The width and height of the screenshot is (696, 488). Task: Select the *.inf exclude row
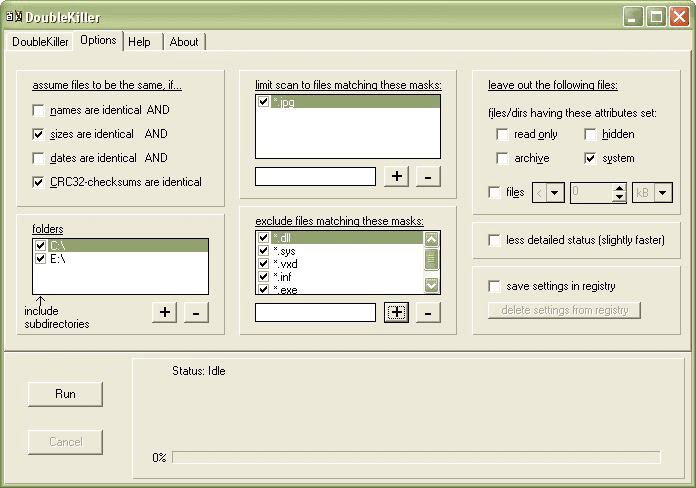[340, 277]
